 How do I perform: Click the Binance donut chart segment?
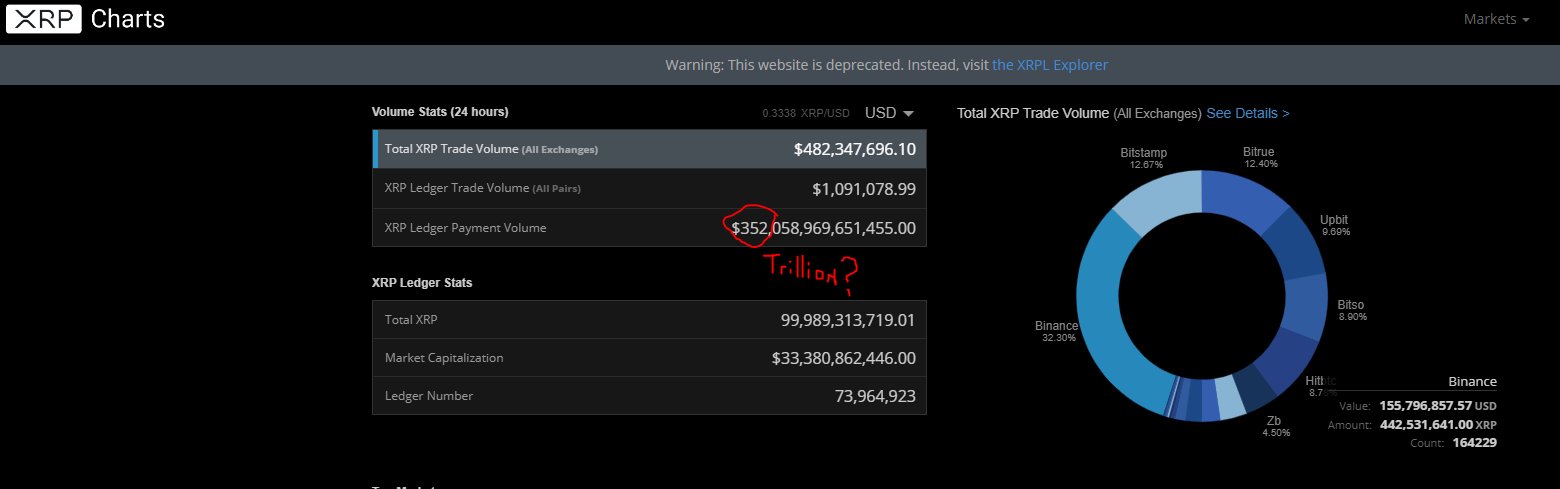(x=1102, y=310)
